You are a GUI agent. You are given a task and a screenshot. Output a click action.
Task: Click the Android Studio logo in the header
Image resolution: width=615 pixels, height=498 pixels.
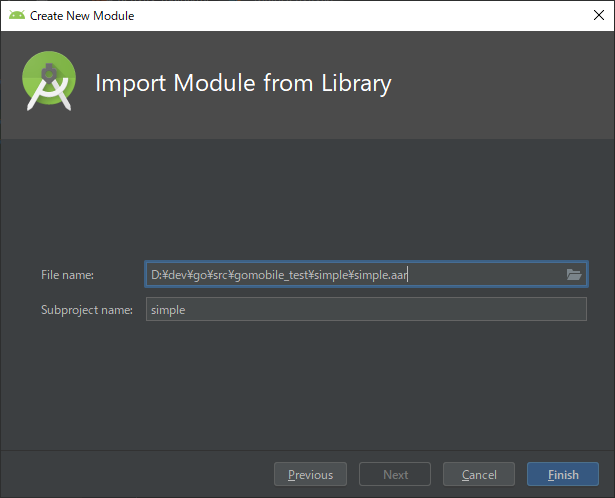49,82
